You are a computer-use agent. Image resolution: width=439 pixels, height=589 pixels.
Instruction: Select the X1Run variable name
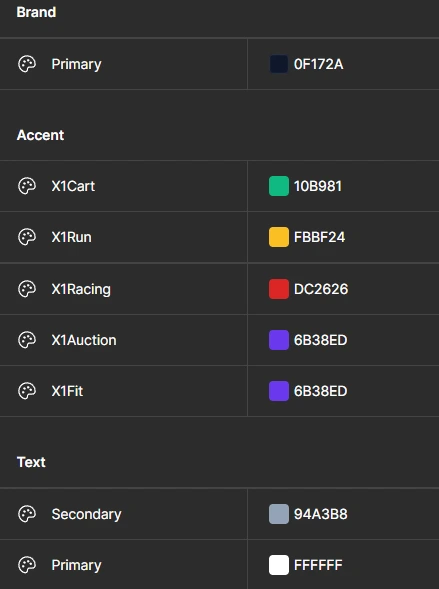pos(71,237)
